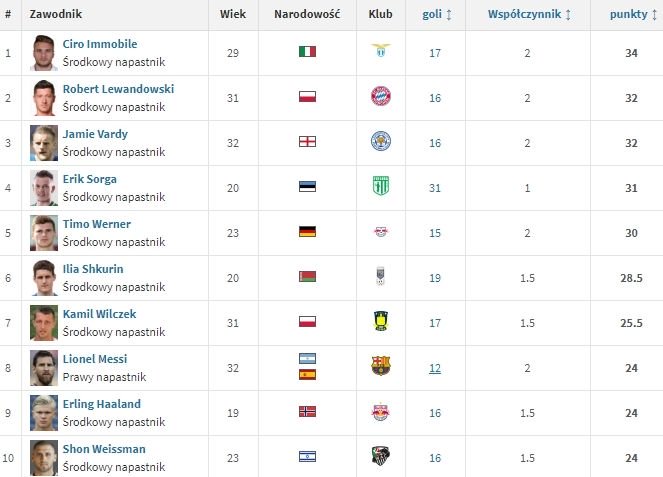This screenshot has width=663, height=477.
Task: Click Kamil Wilczek's player photo
Action: tap(44, 322)
